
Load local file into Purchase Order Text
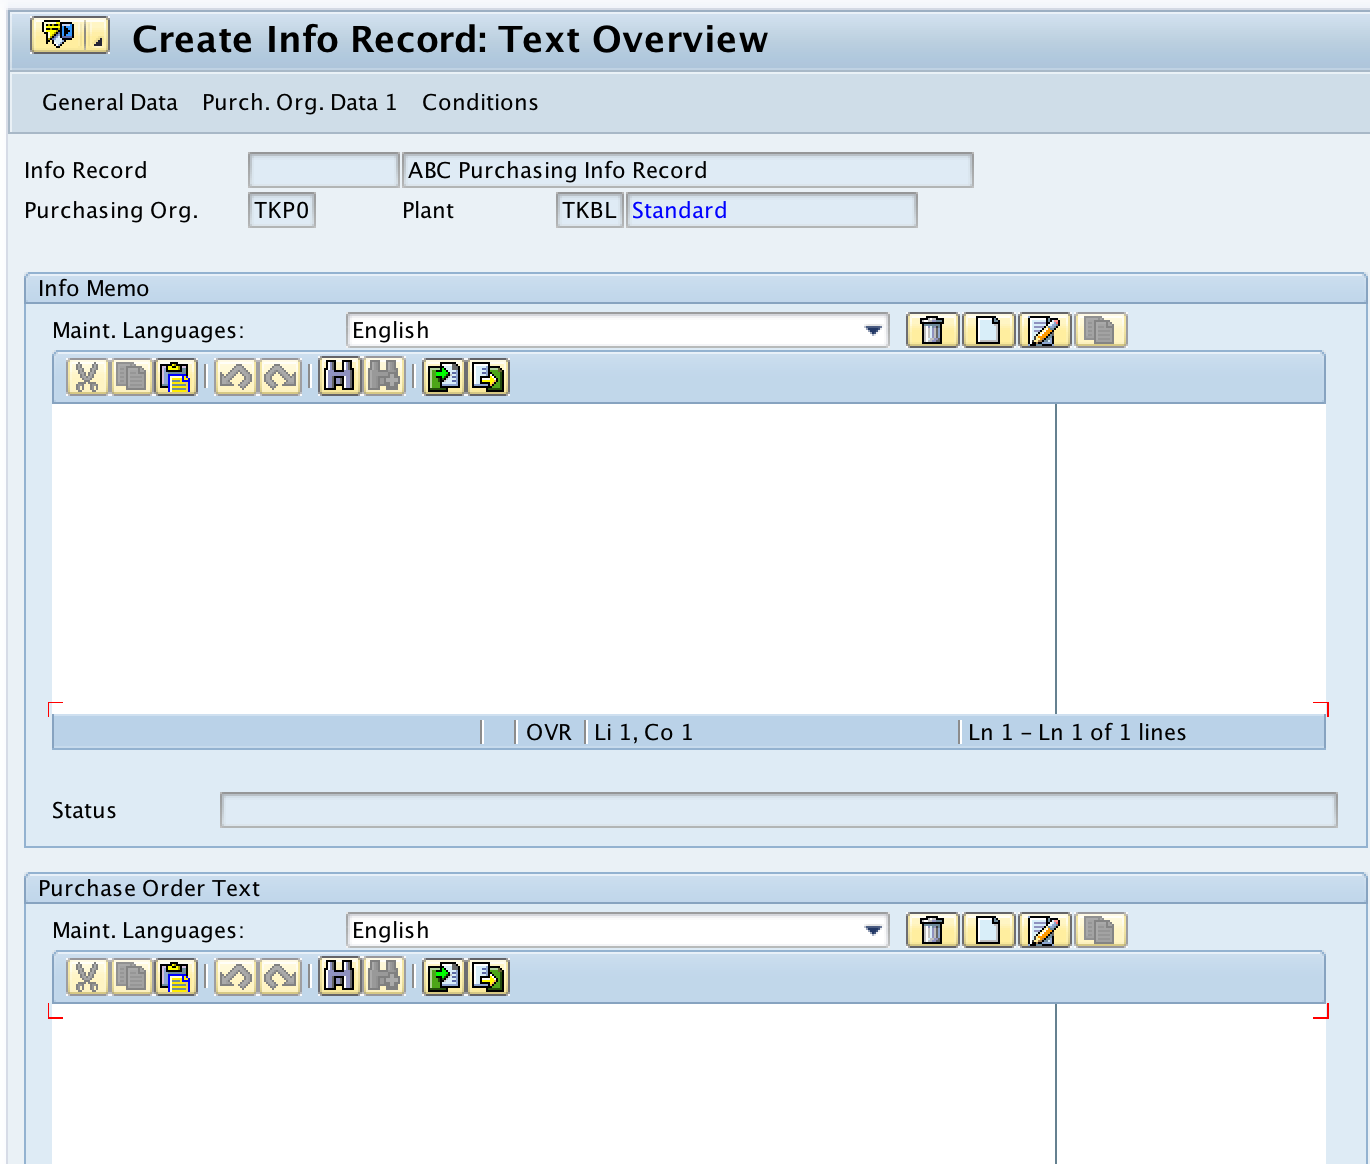444,977
